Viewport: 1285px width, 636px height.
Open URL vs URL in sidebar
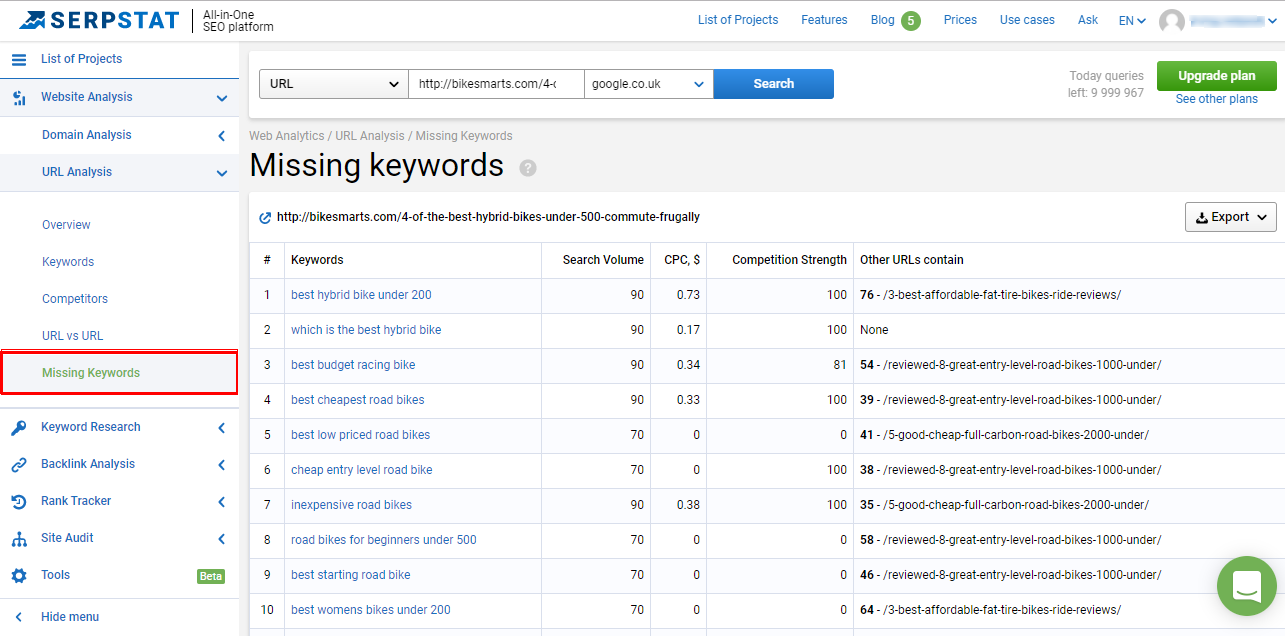click(72, 336)
